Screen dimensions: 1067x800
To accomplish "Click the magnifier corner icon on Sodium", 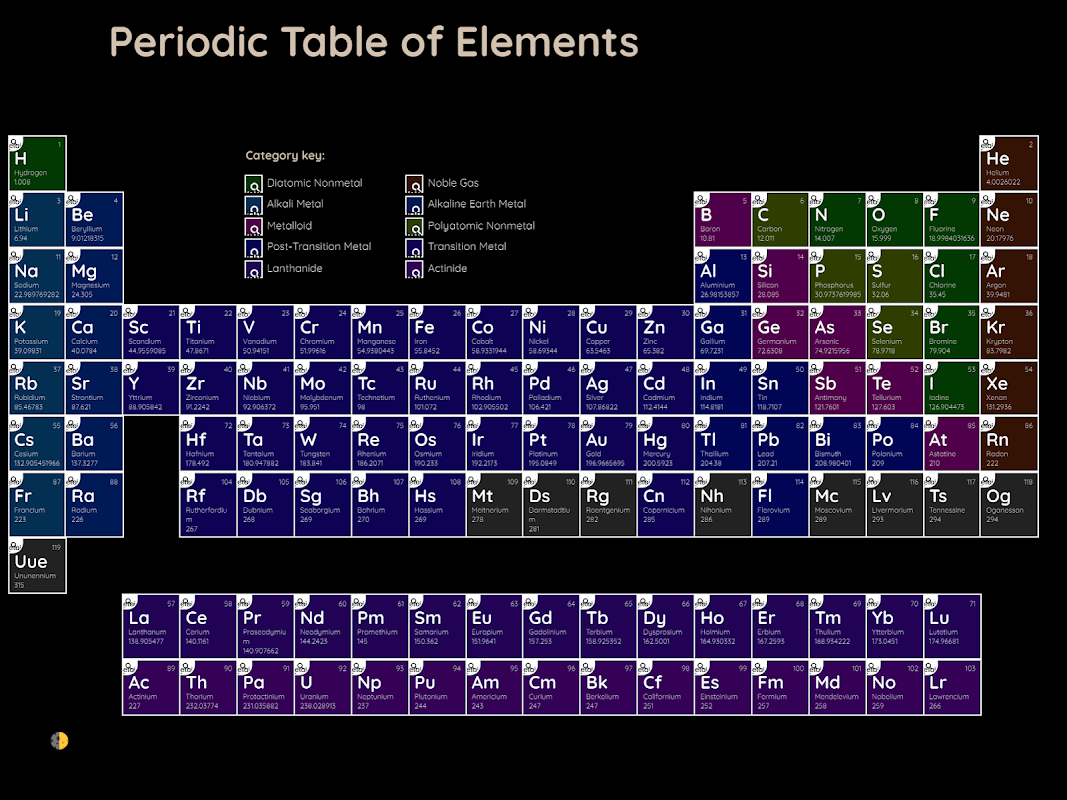I will click(15, 255).
